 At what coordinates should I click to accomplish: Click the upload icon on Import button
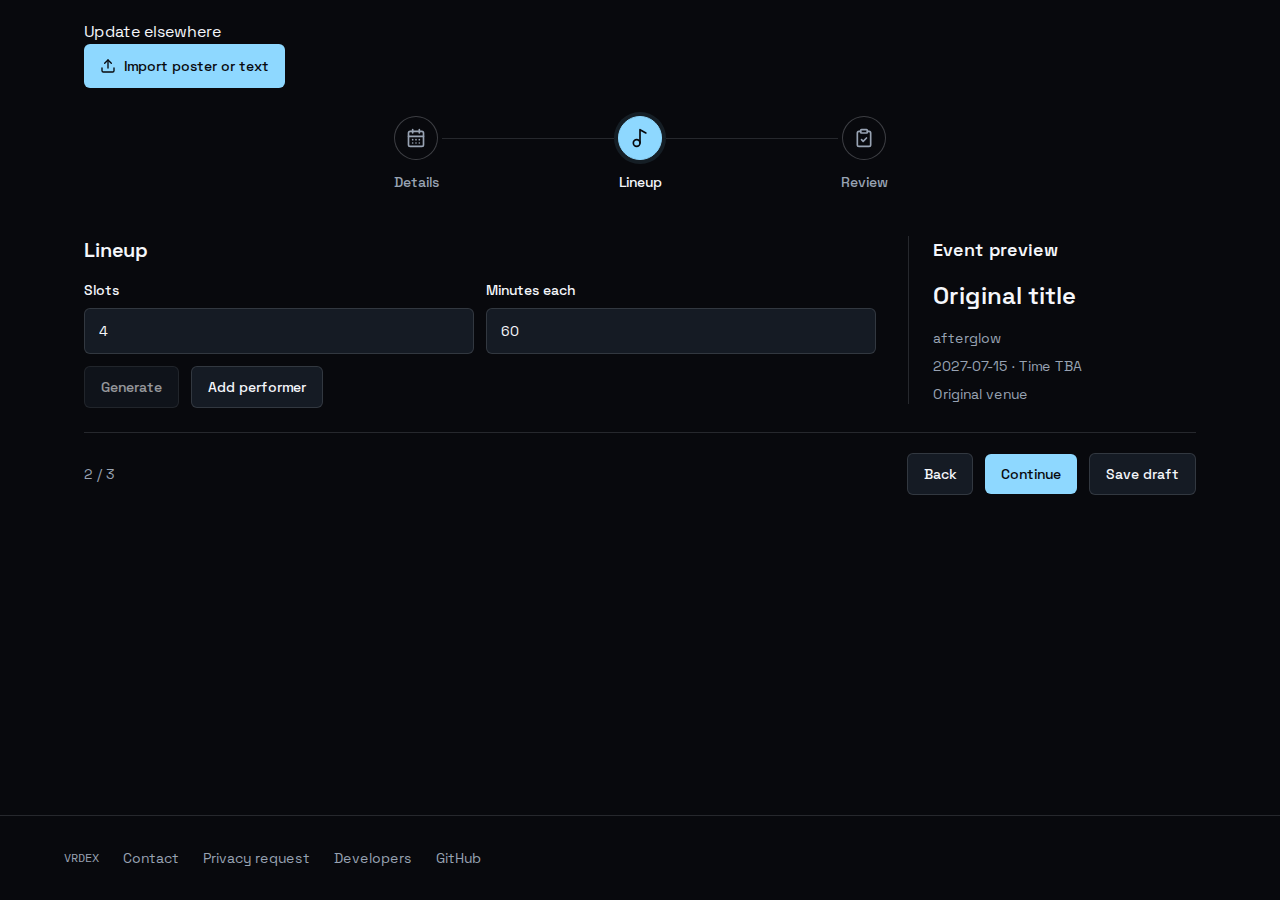[108, 66]
